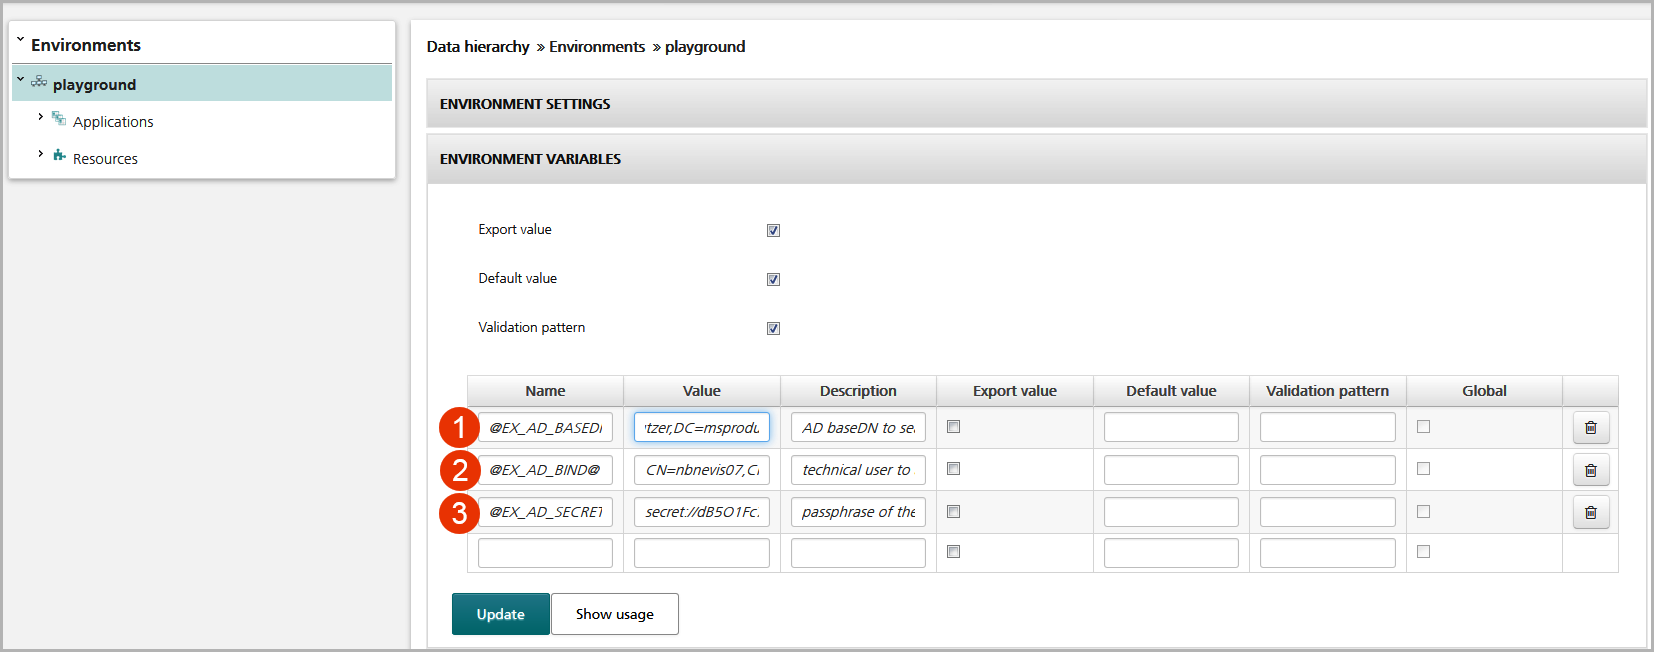The image size is (1654, 652).
Task: Click the empty Name field in the new row
Action: (x=545, y=553)
